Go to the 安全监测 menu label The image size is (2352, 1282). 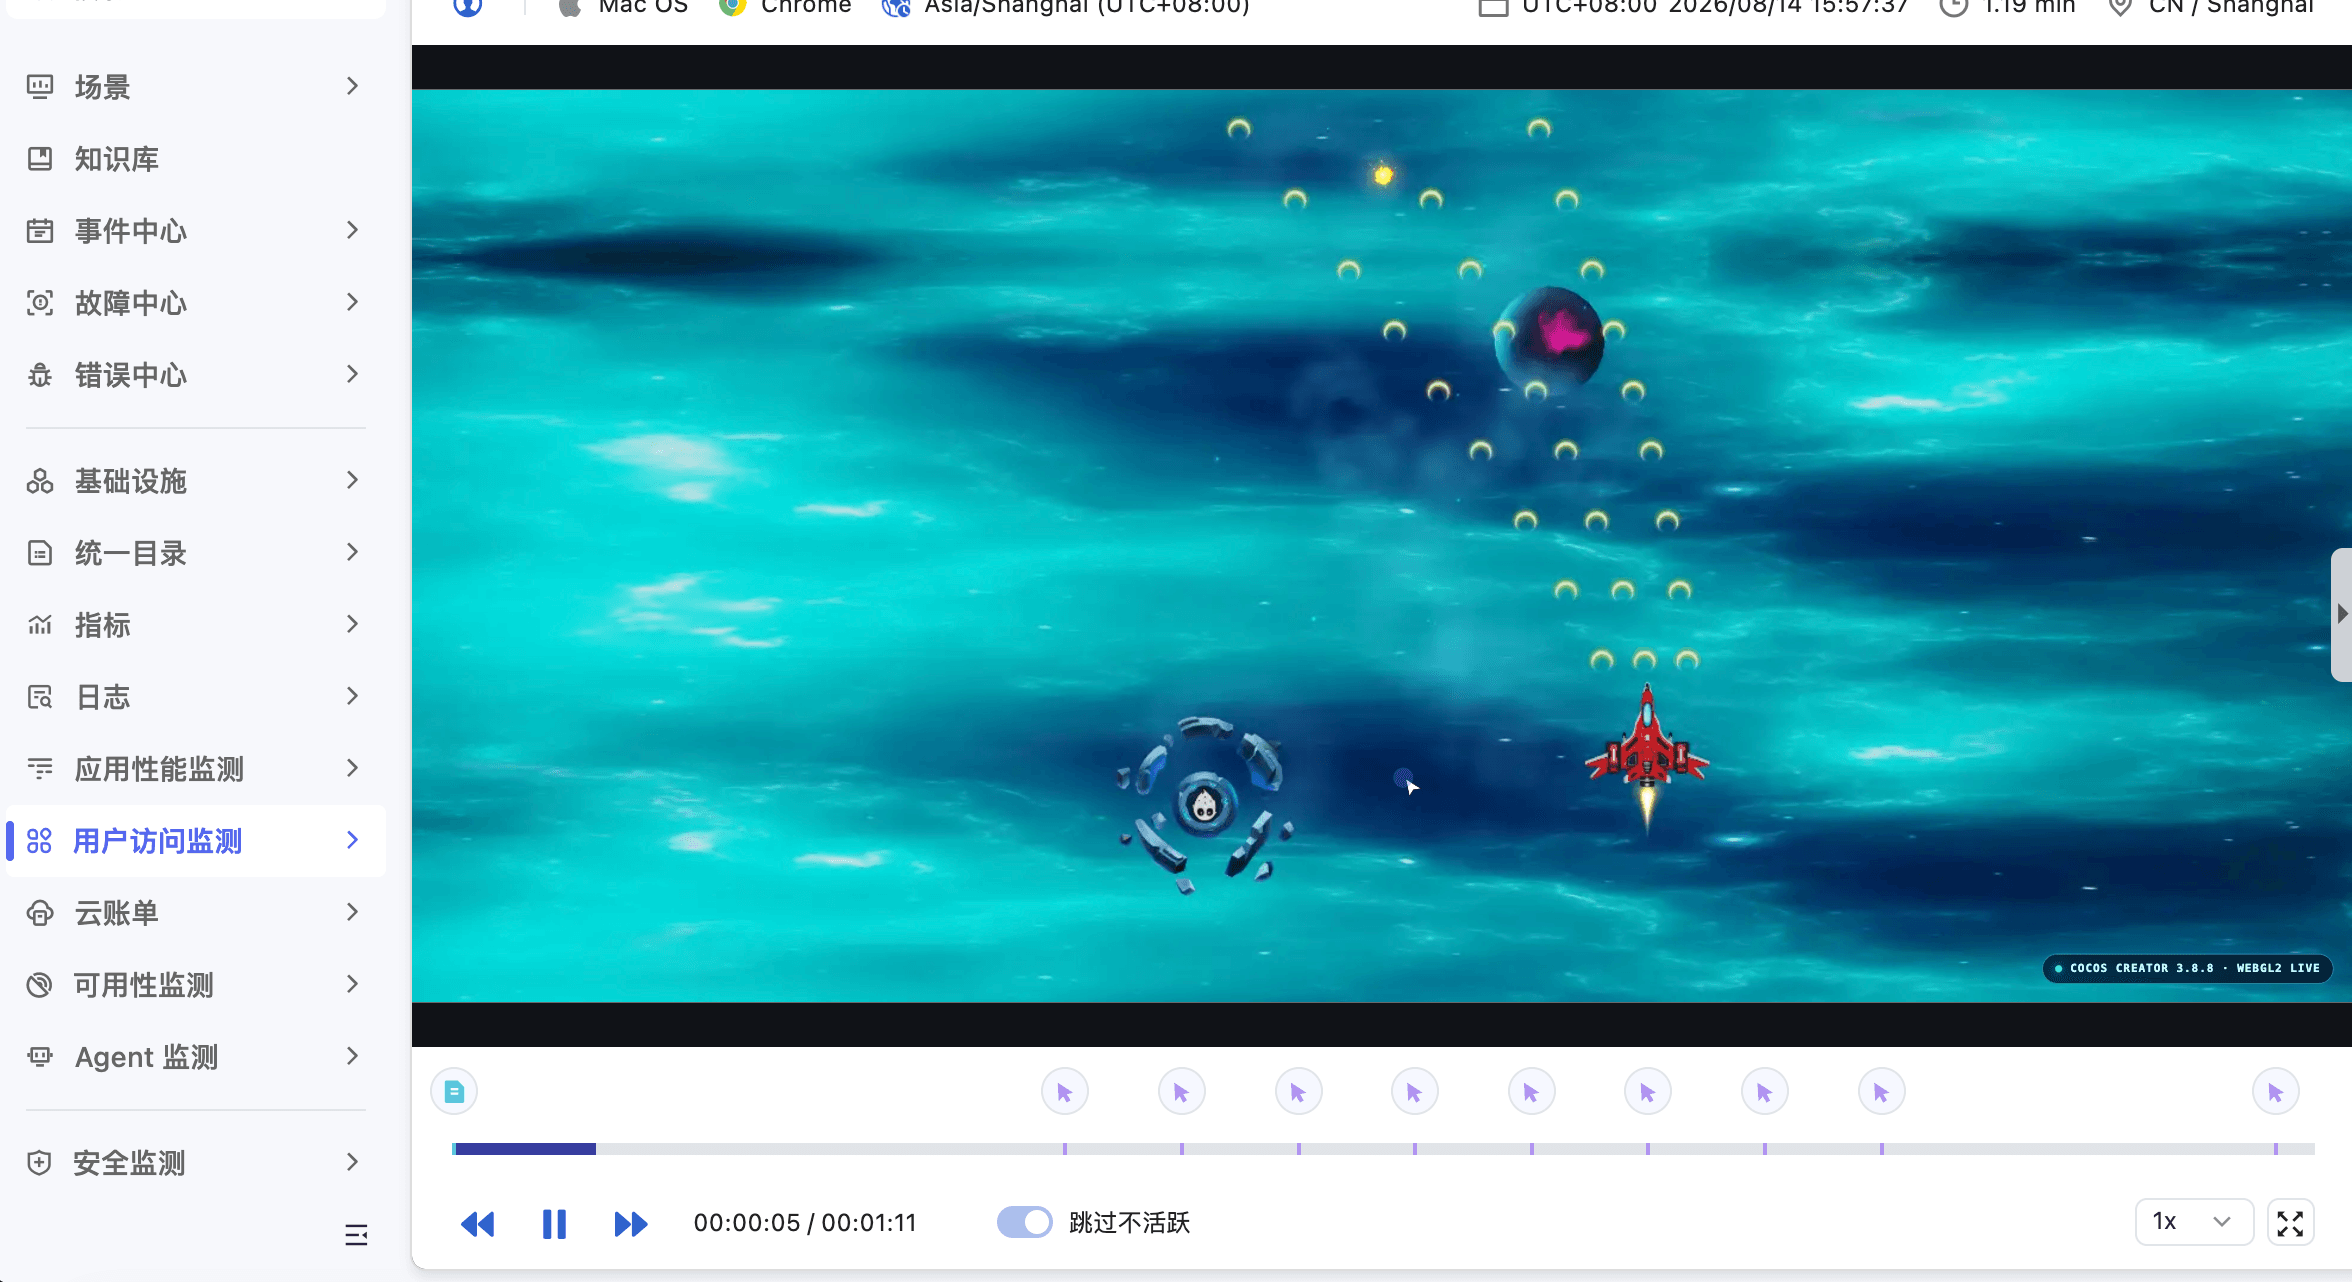(130, 1163)
